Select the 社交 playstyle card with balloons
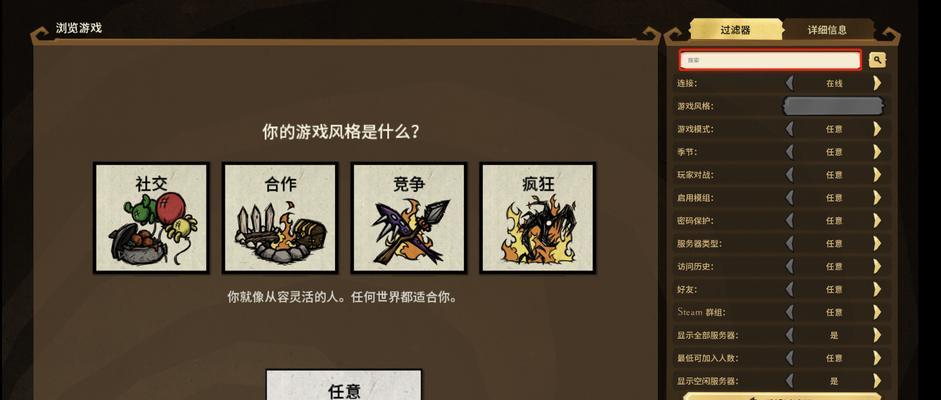 coord(151,218)
